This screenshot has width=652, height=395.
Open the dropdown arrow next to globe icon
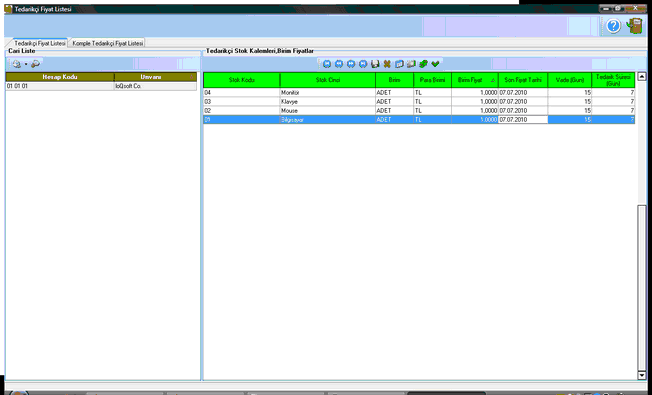(26, 64)
